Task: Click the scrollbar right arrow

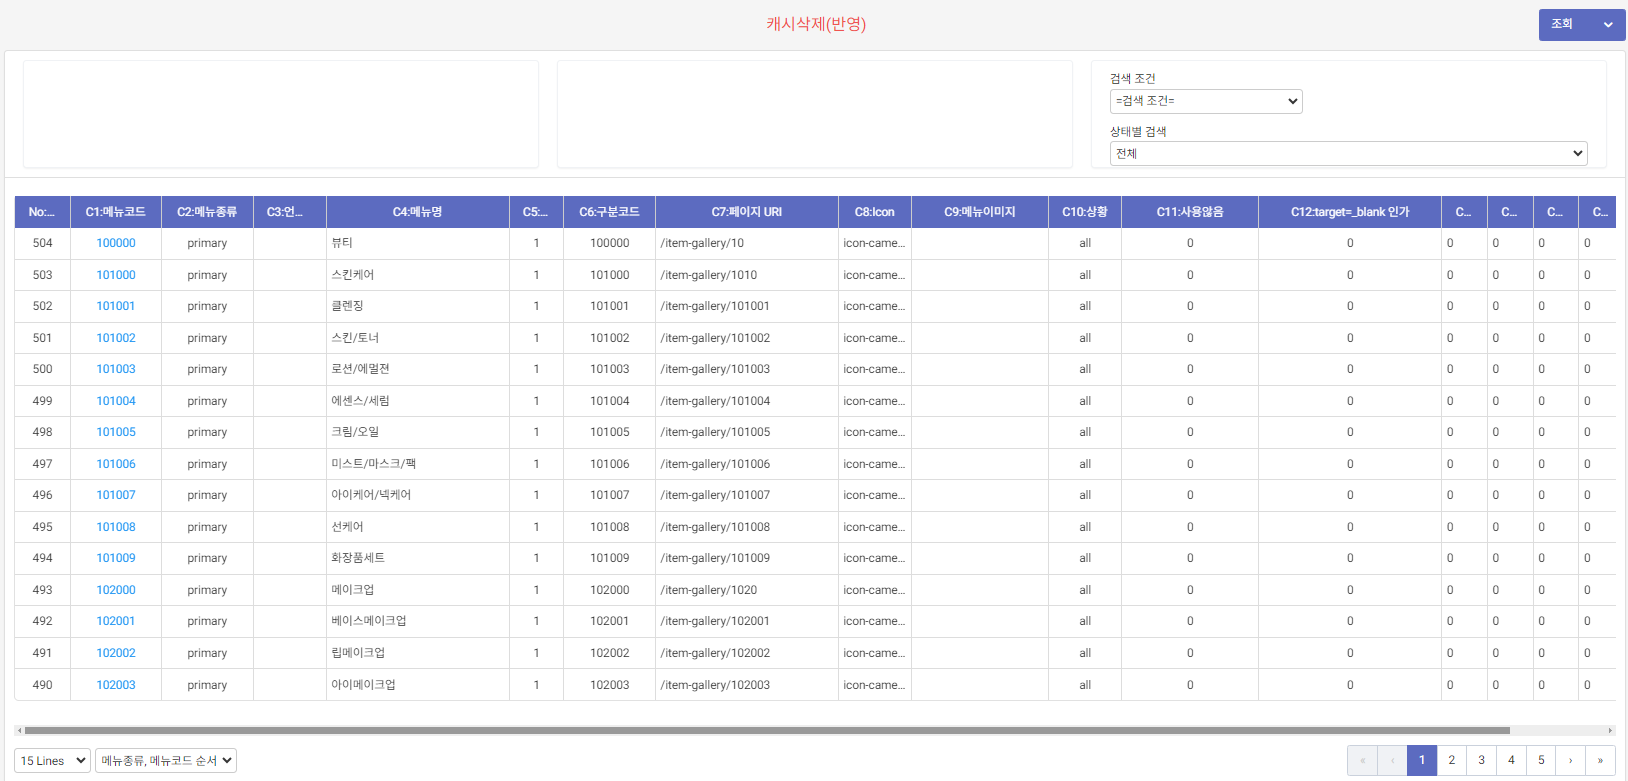Action: coord(1610,731)
